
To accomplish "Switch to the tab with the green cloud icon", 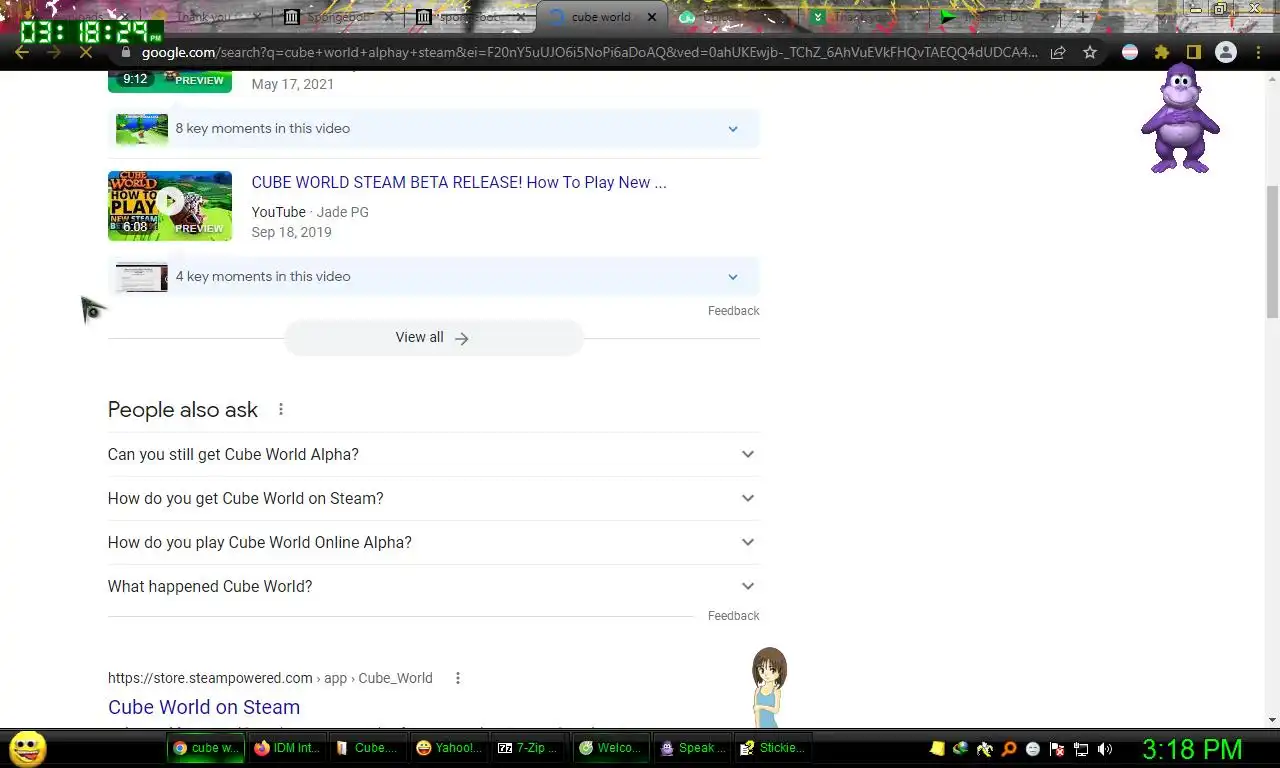I will 732,17.
